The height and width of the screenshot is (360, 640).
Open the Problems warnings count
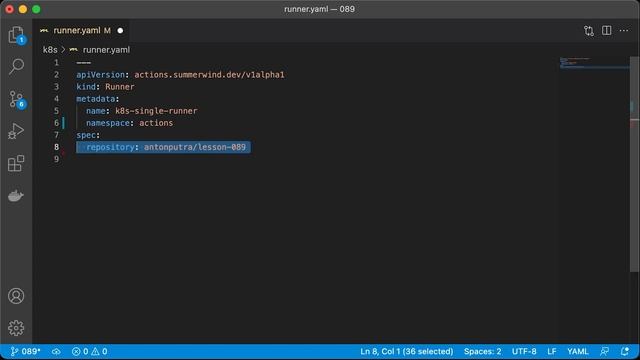99,351
